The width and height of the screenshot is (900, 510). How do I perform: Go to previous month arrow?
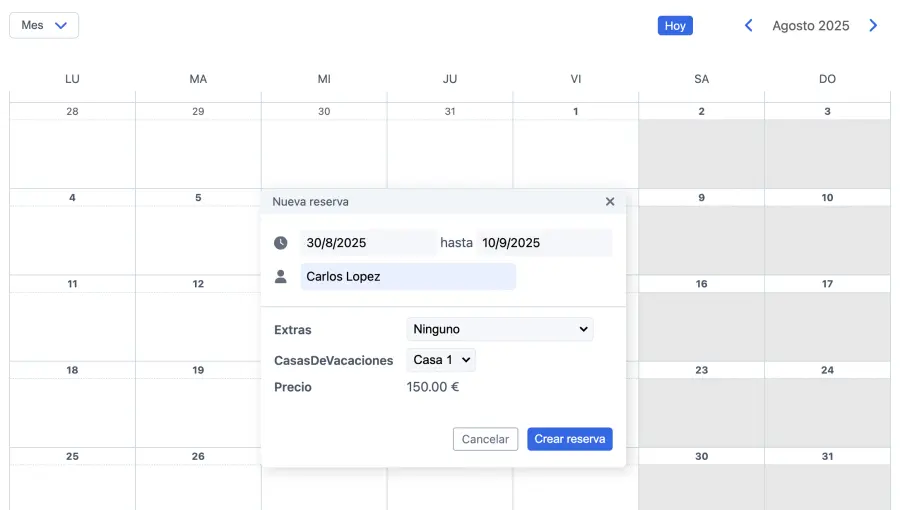pos(748,26)
